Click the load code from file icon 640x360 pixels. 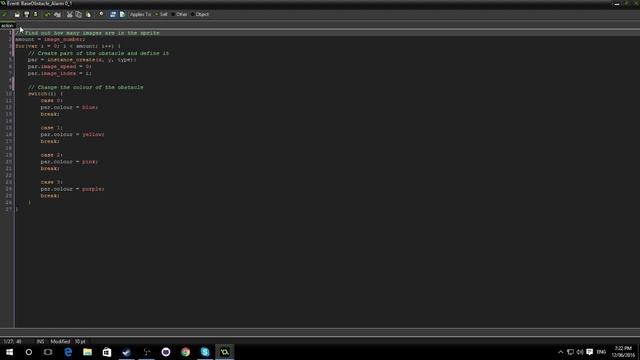click(x=17, y=14)
